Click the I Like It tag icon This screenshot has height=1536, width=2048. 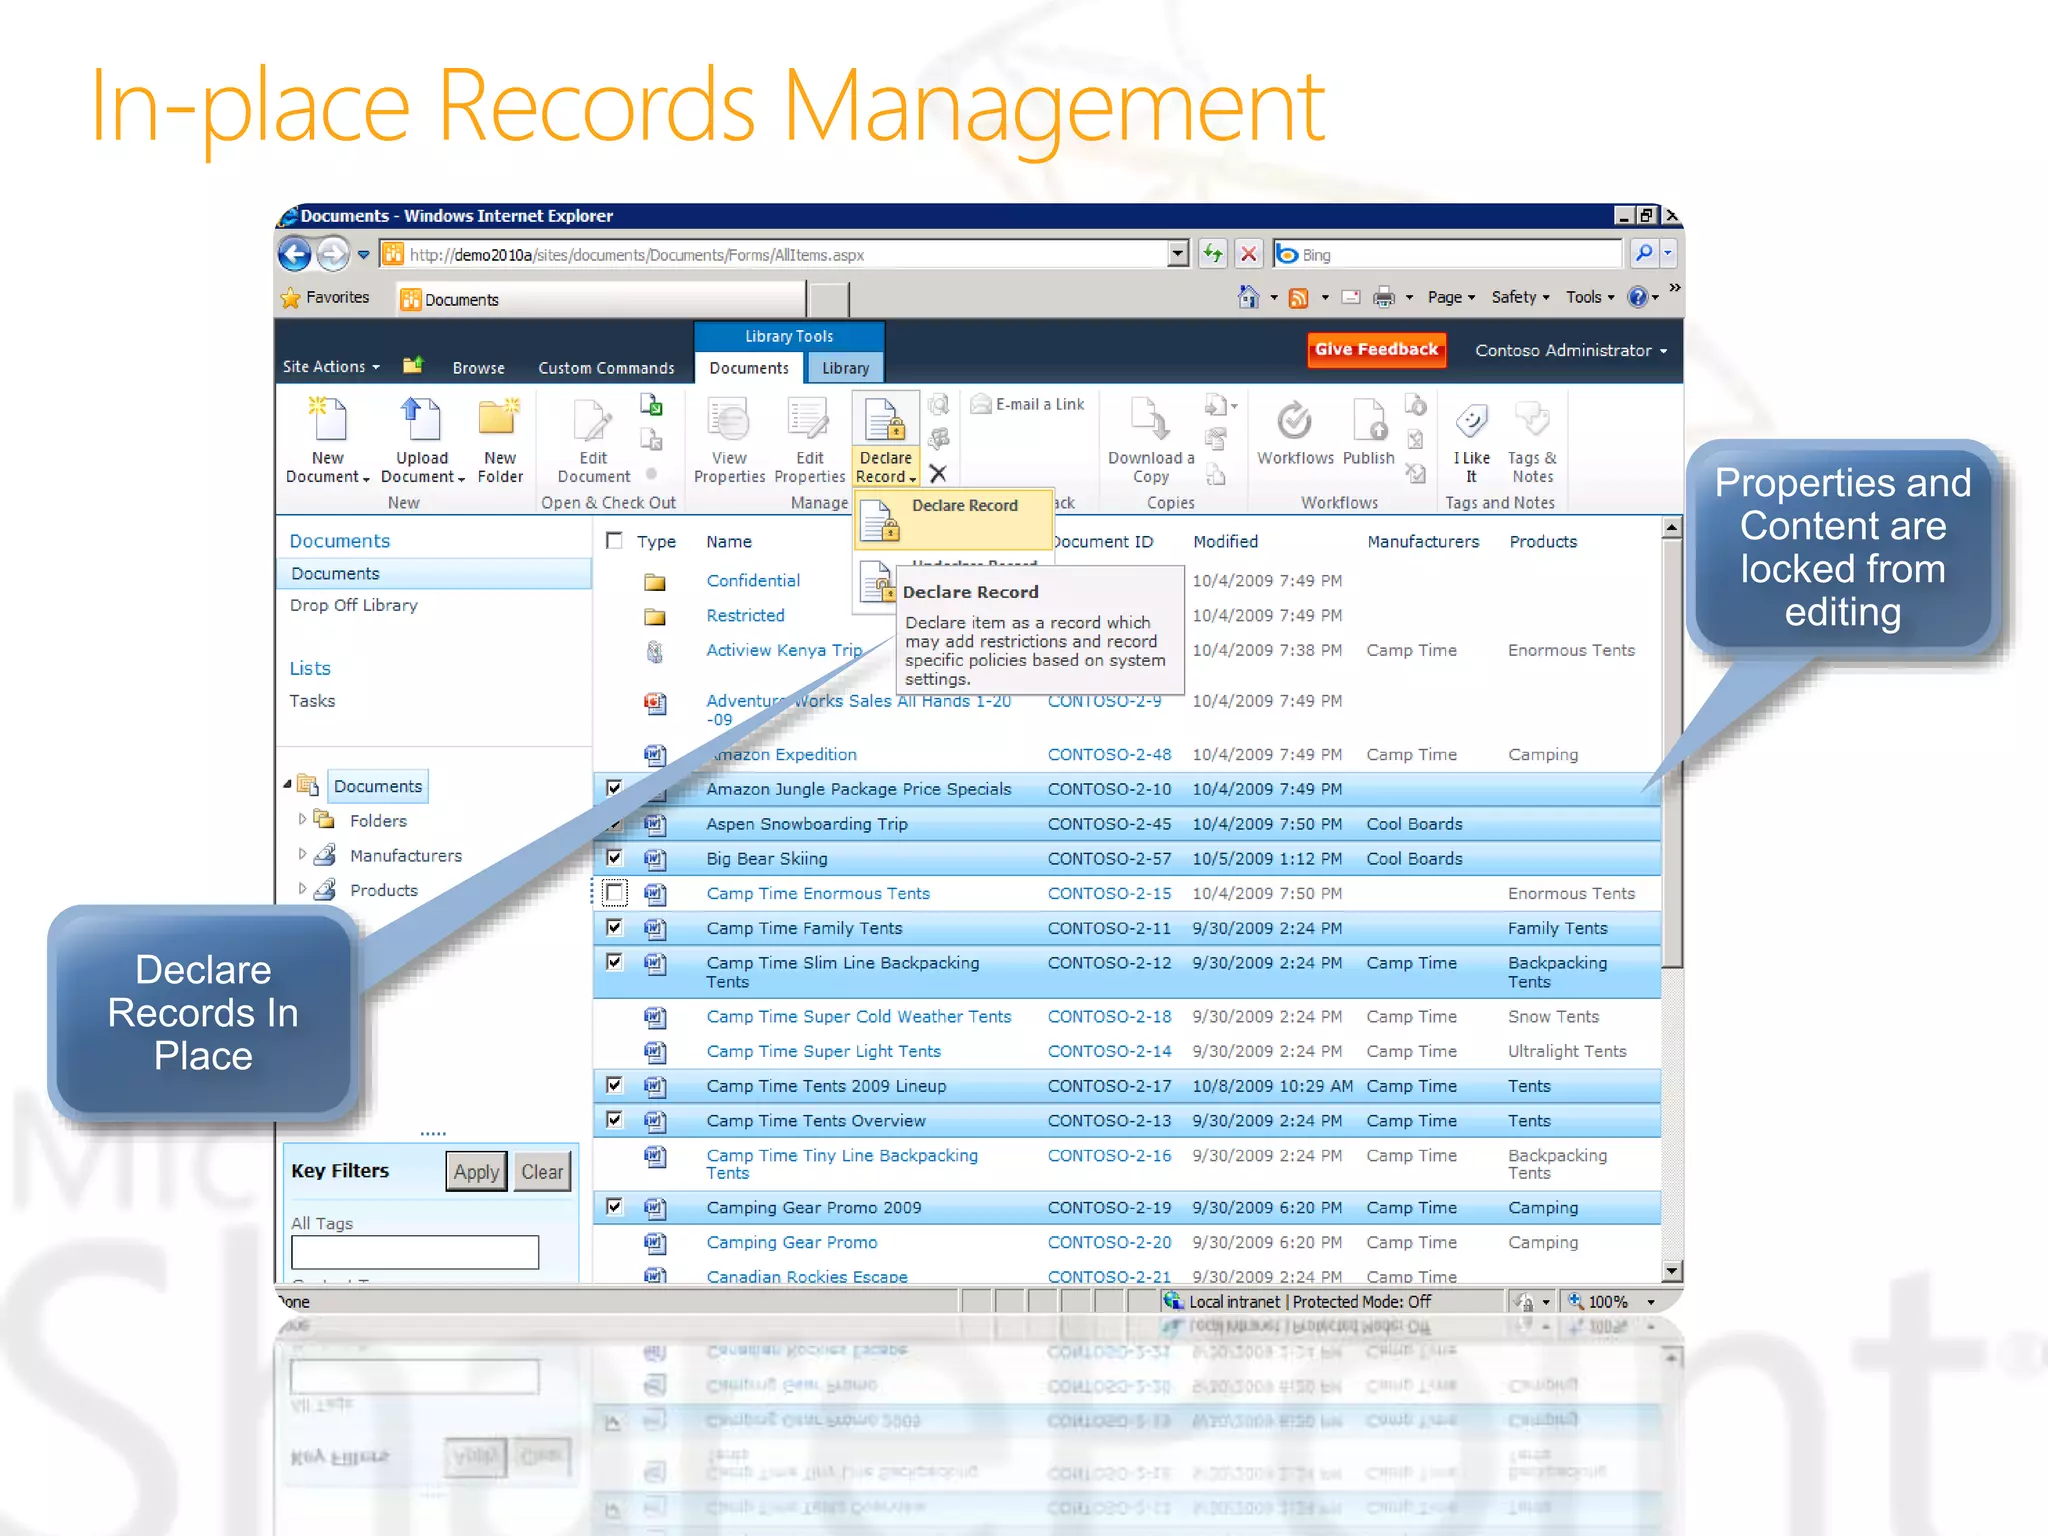[1471, 422]
